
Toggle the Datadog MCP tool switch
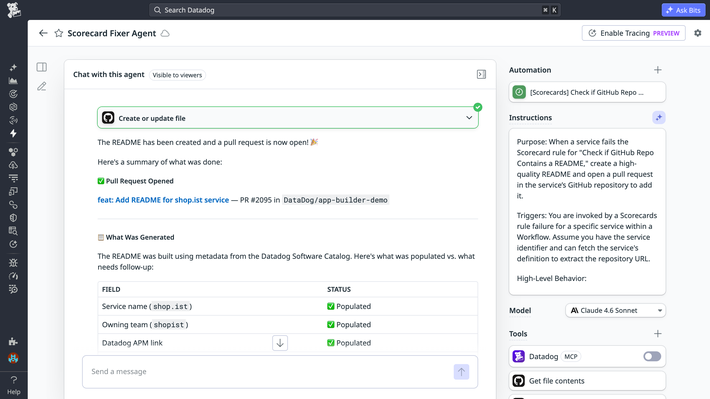(652, 356)
